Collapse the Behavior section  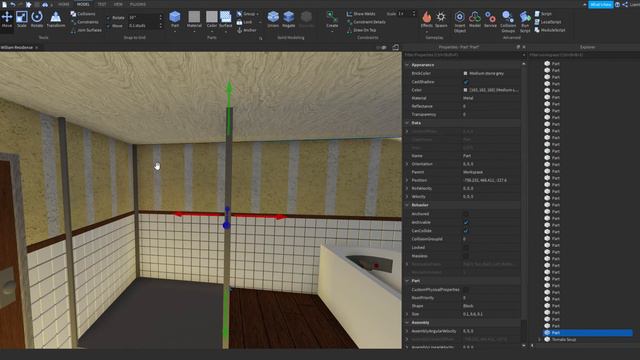[407, 205]
